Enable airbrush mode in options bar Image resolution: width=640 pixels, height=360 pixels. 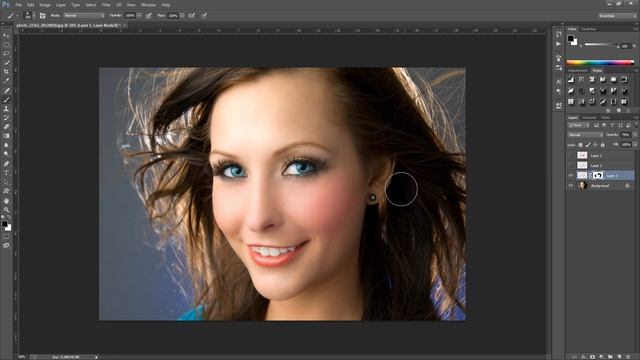click(x=192, y=16)
